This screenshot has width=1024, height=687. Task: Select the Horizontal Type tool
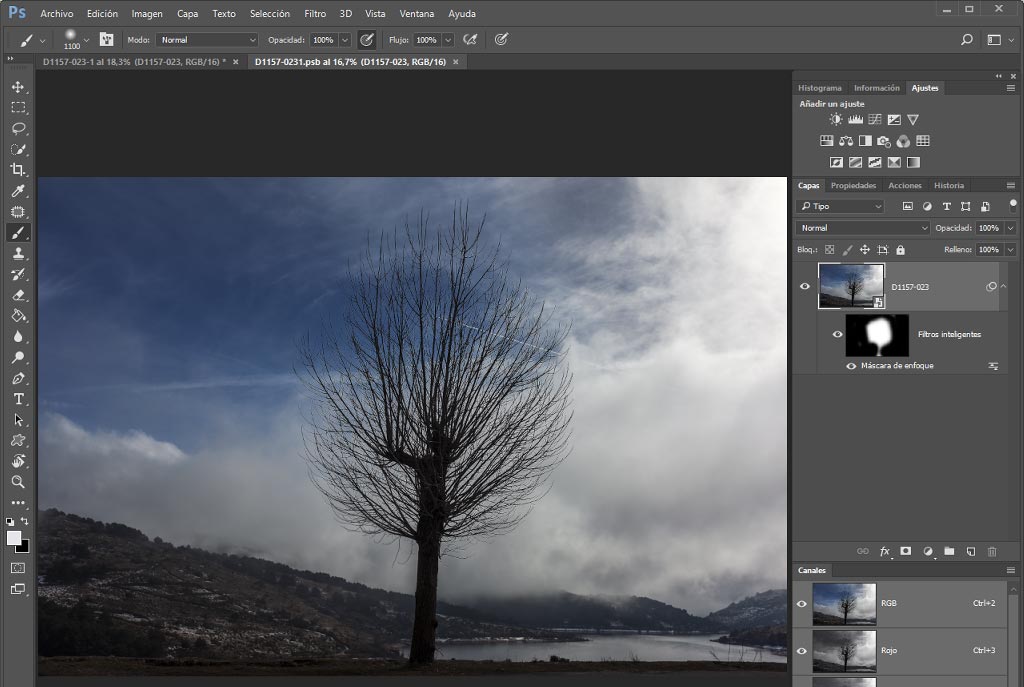(x=18, y=399)
